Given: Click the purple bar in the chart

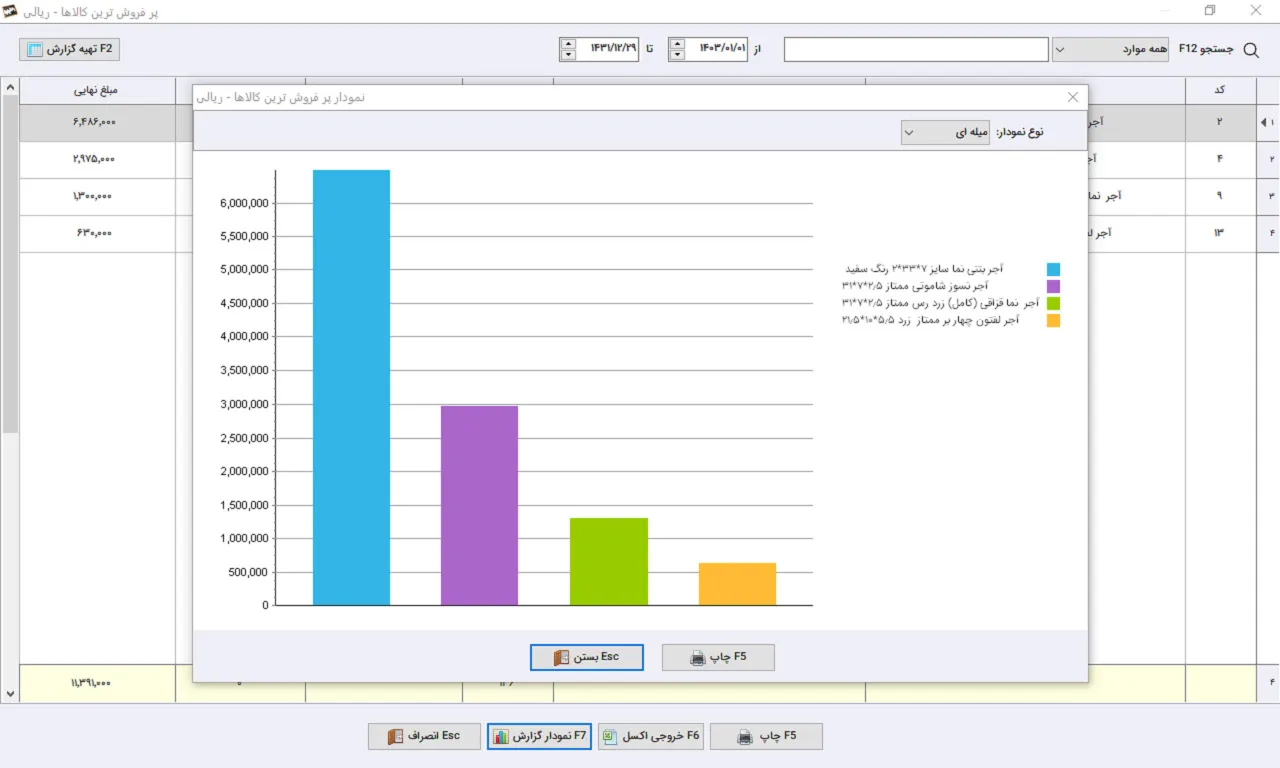Looking at the screenshot, I should click(x=479, y=505).
